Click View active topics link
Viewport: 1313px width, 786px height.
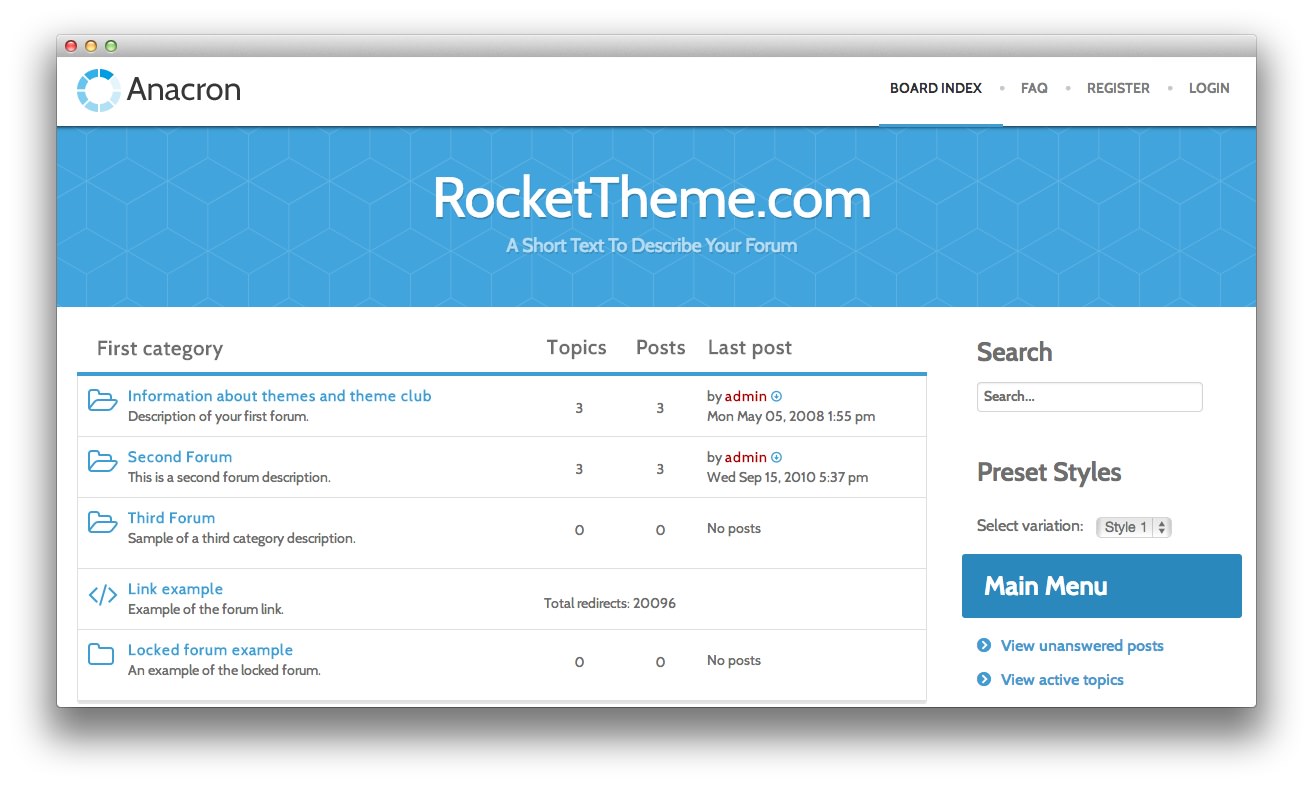pos(1062,680)
